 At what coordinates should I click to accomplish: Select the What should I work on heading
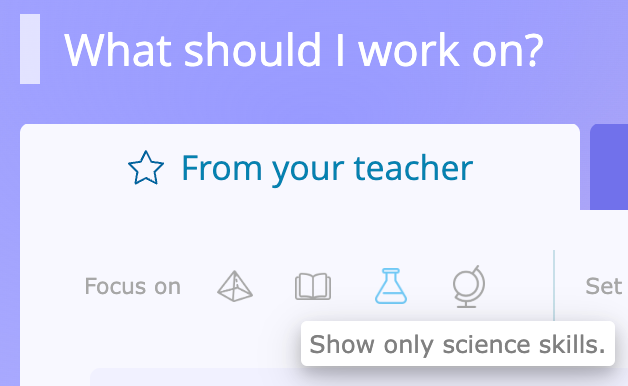point(304,50)
